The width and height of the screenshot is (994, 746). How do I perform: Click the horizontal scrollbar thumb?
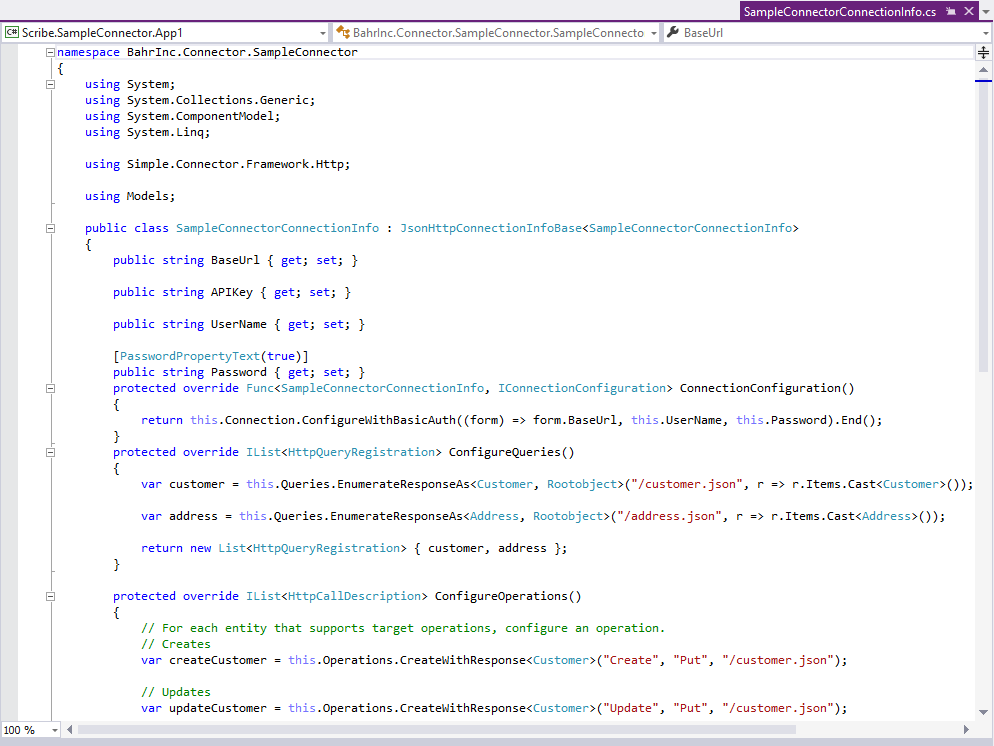point(436,730)
